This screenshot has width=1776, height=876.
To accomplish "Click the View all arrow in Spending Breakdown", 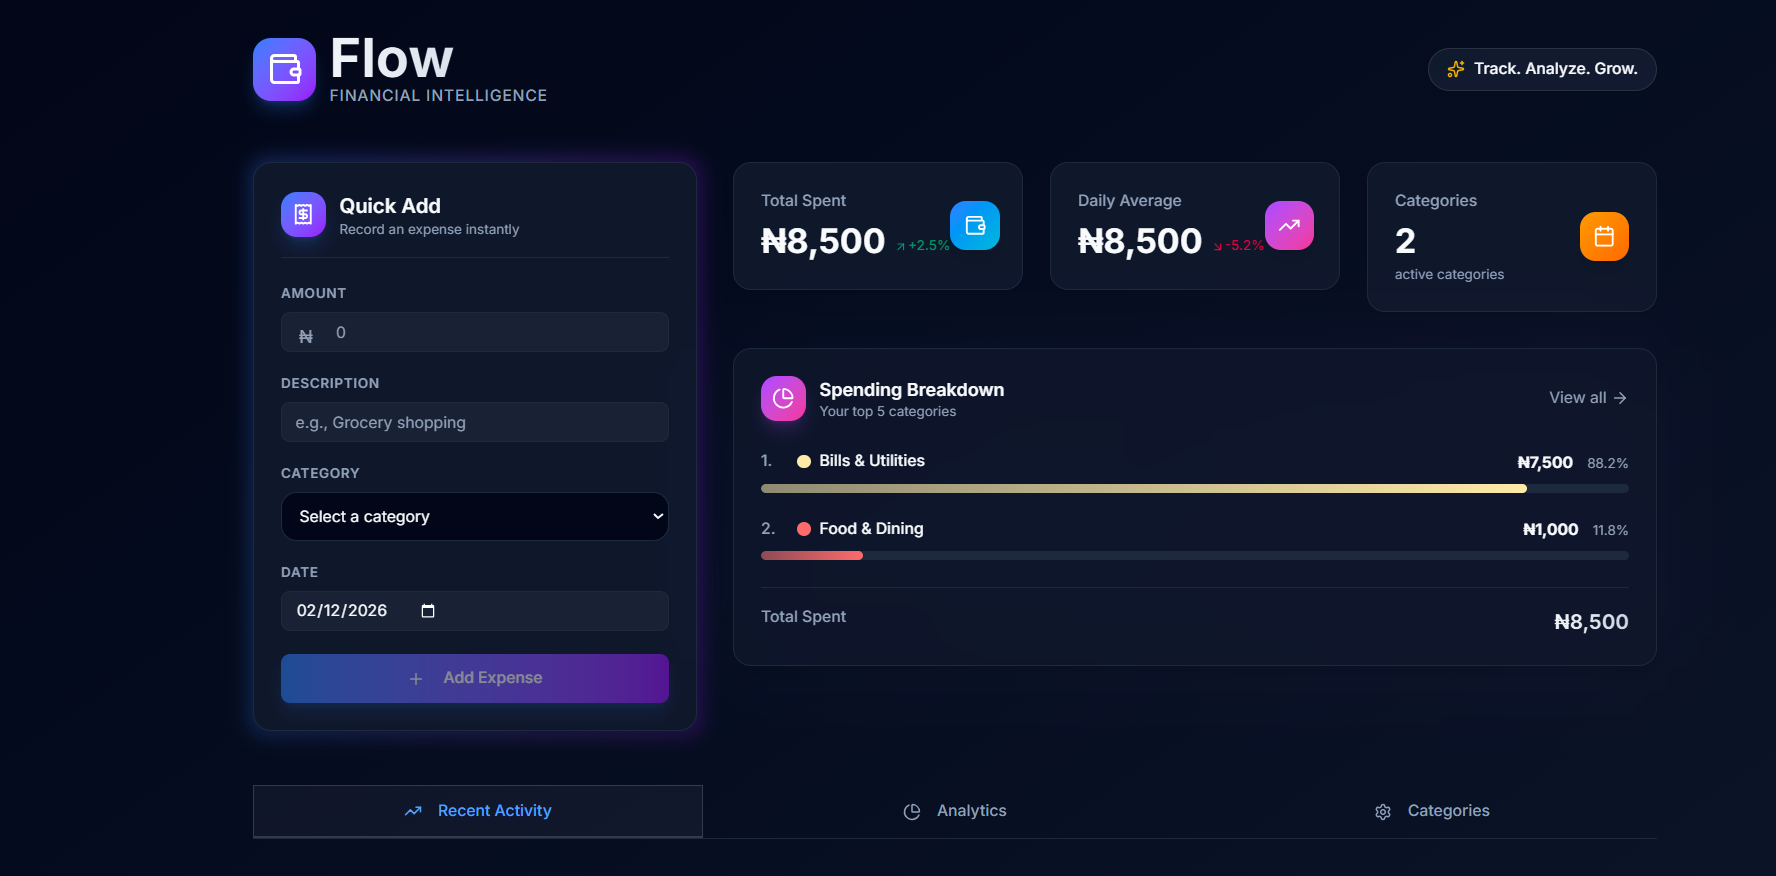I will pos(1620,397).
